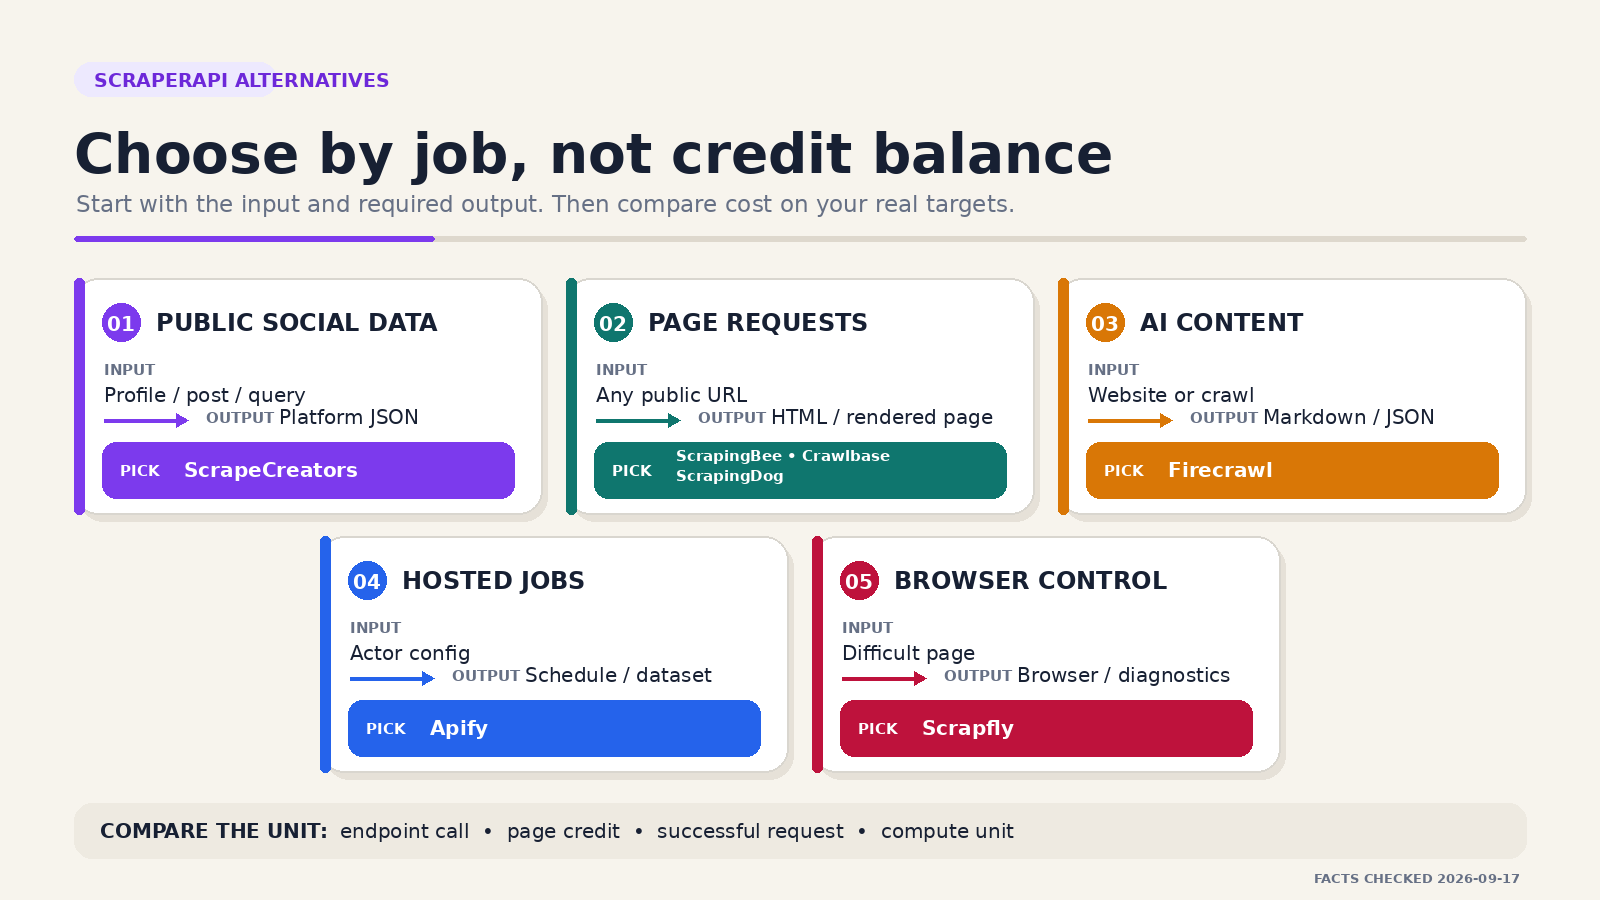Click the 'Markdown / JSON' output text
This screenshot has width=1600, height=900.
tap(1348, 417)
